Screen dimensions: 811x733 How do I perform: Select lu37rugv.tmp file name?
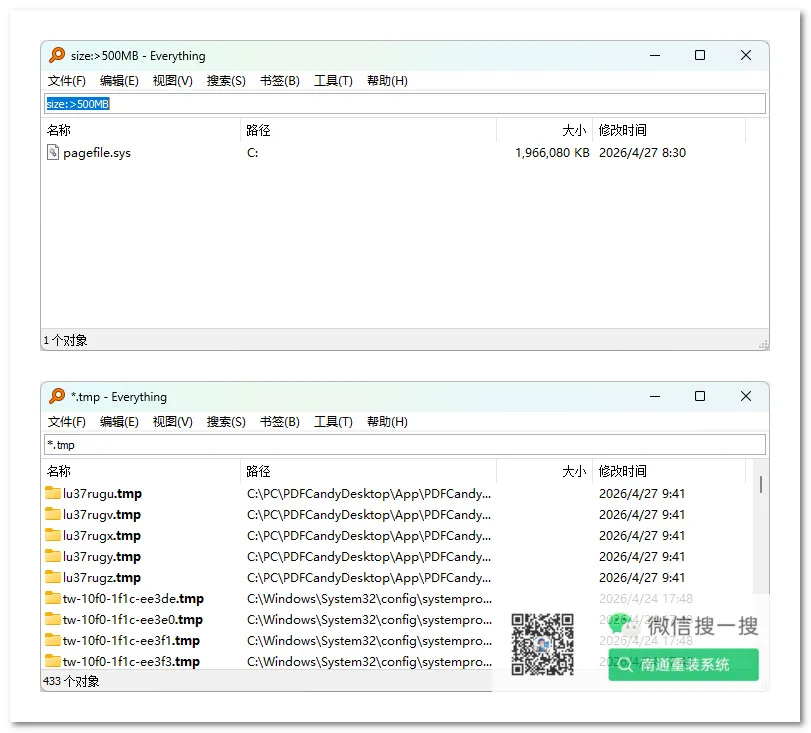click(x=102, y=514)
